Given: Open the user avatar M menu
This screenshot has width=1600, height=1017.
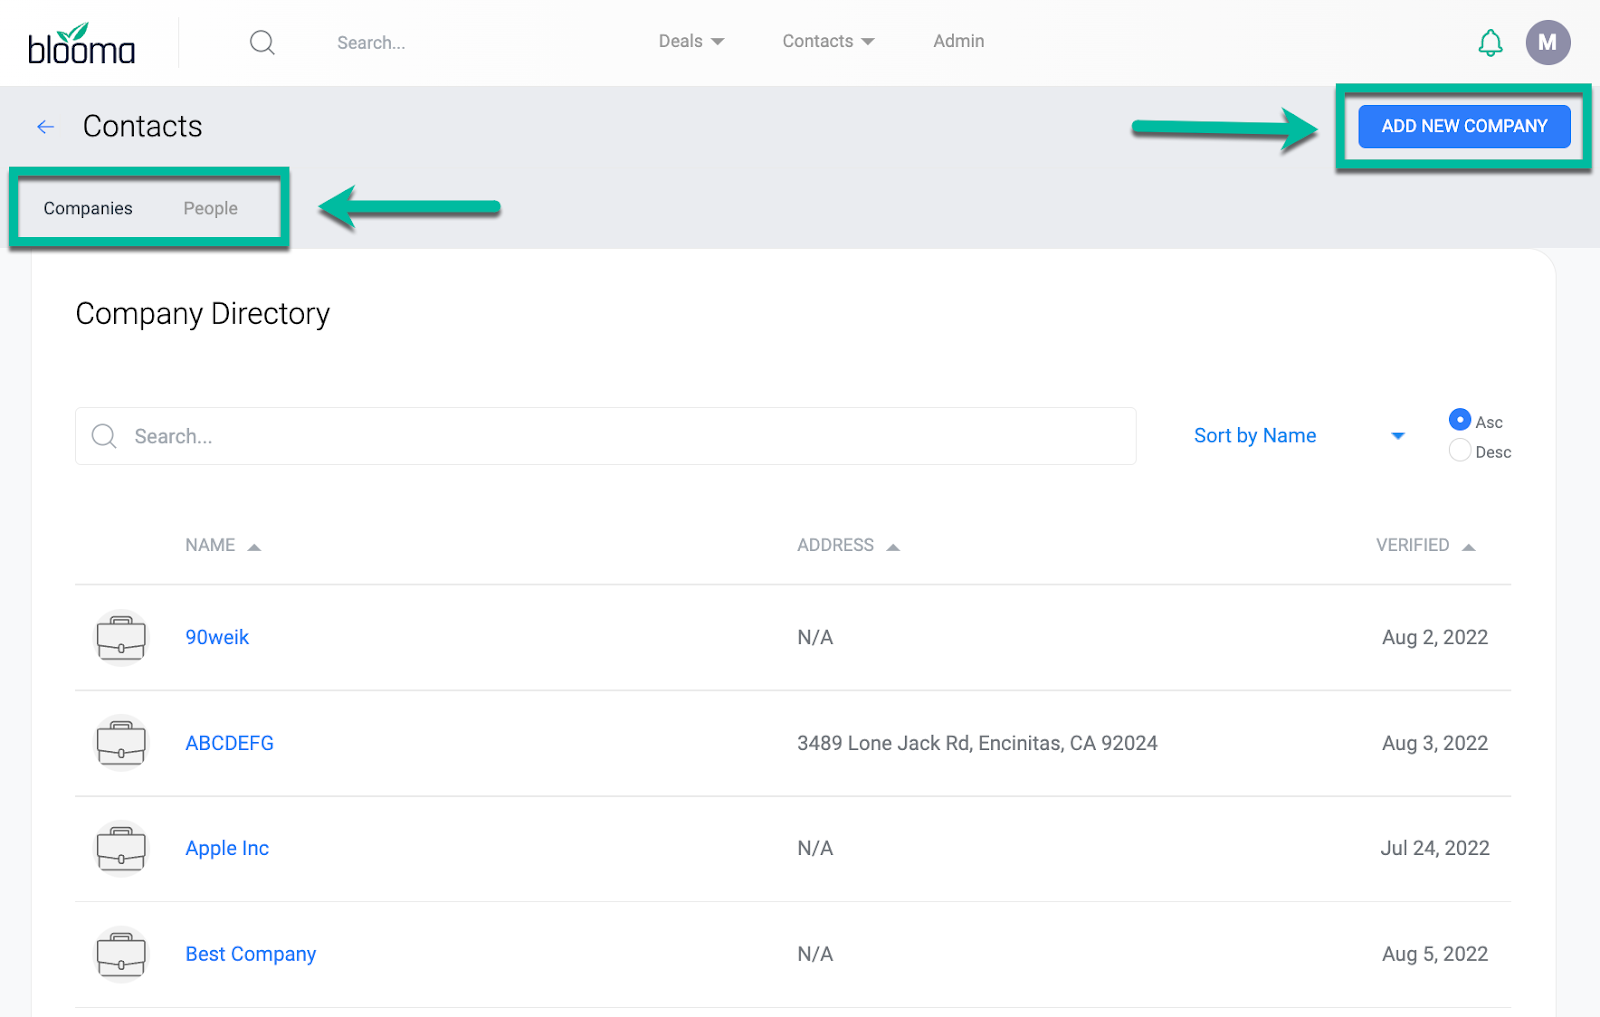Looking at the screenshot, I should (1547, 42).
